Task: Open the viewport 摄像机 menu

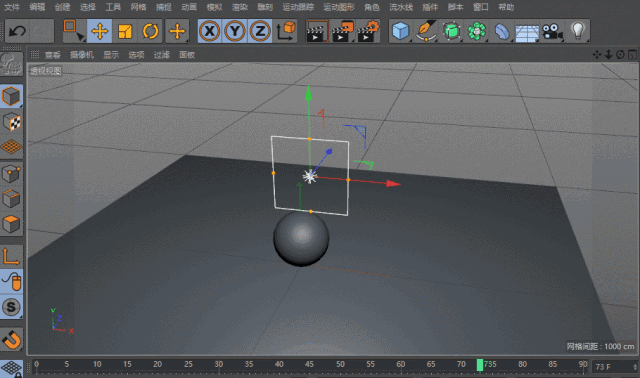Action: pos(82,55)
